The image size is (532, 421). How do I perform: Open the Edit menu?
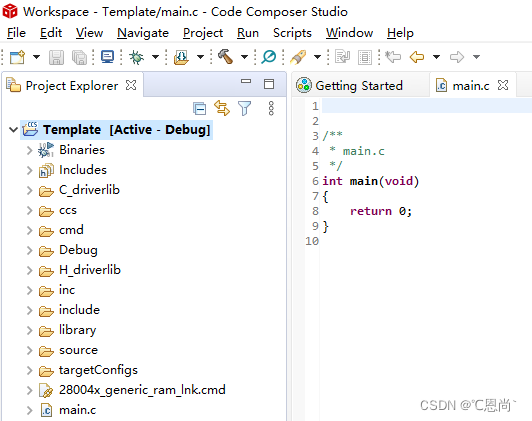point(51,33)
